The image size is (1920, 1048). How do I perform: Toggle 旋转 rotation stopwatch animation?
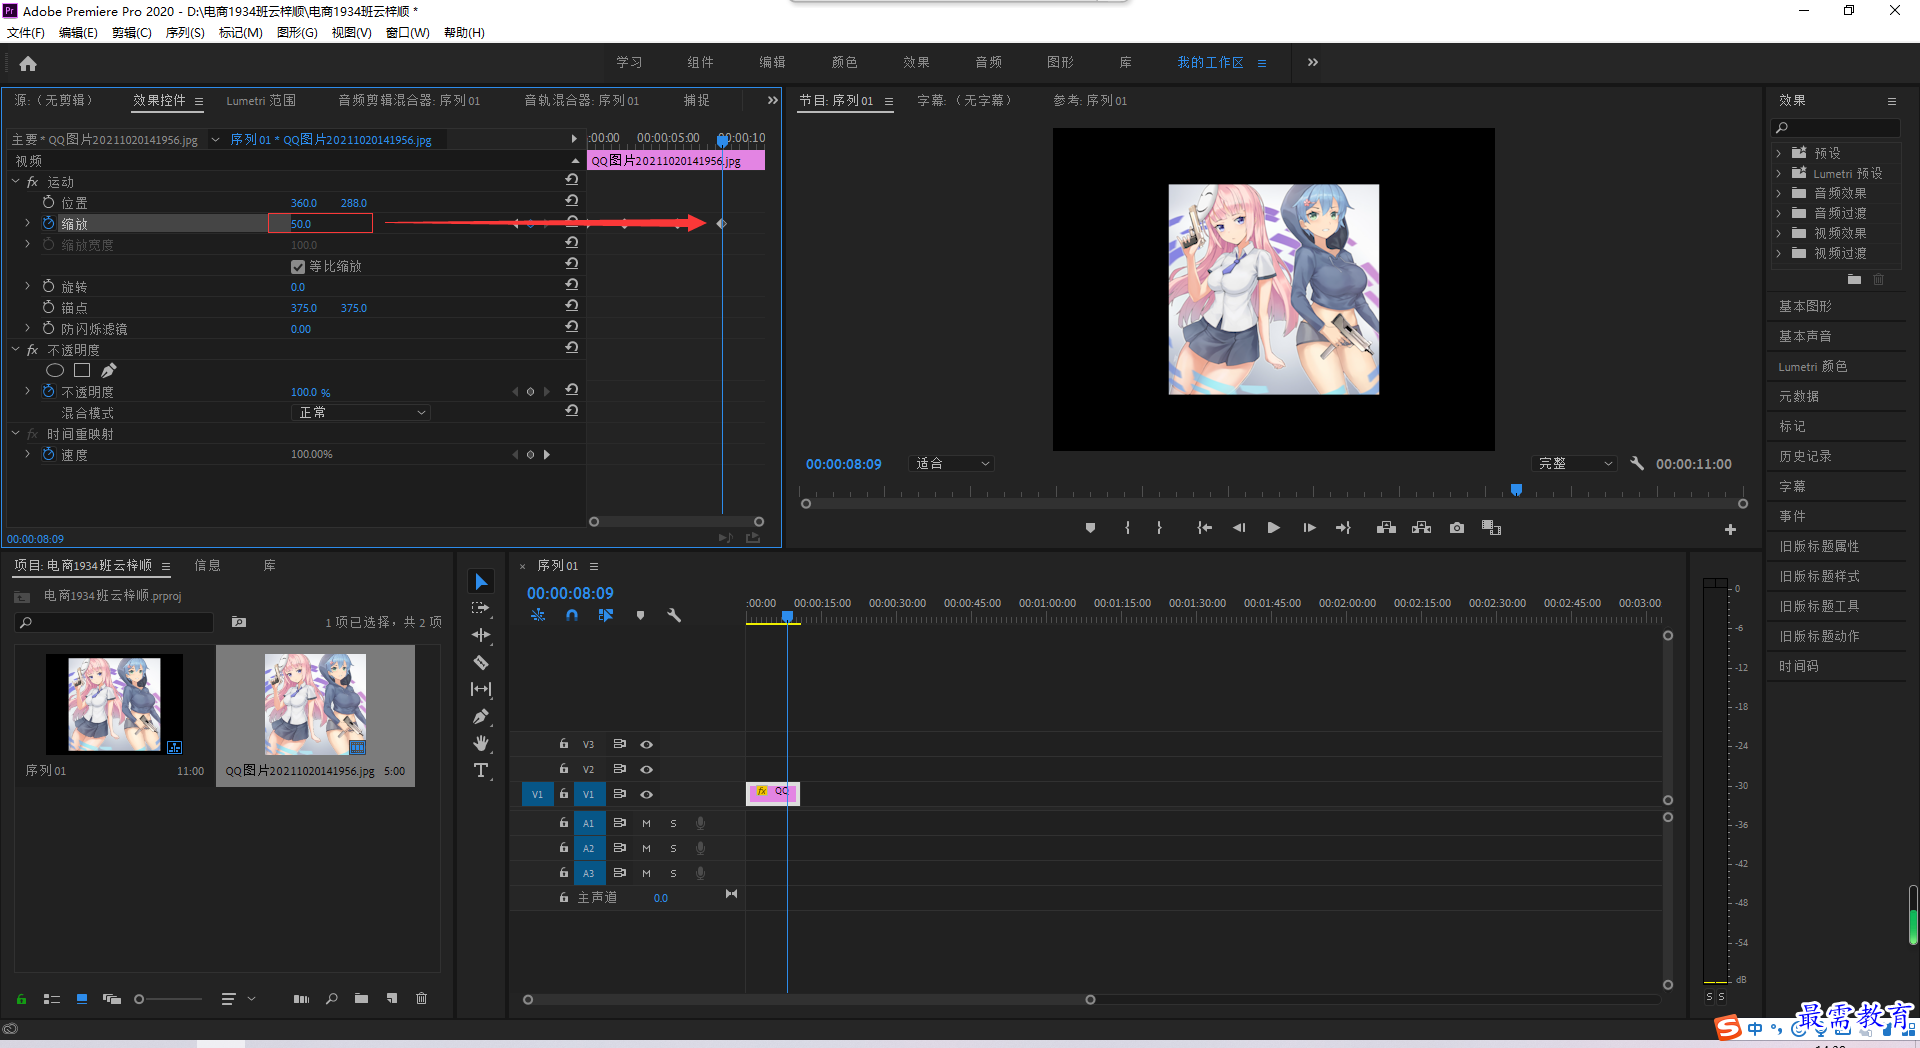(x=49, y=286)
